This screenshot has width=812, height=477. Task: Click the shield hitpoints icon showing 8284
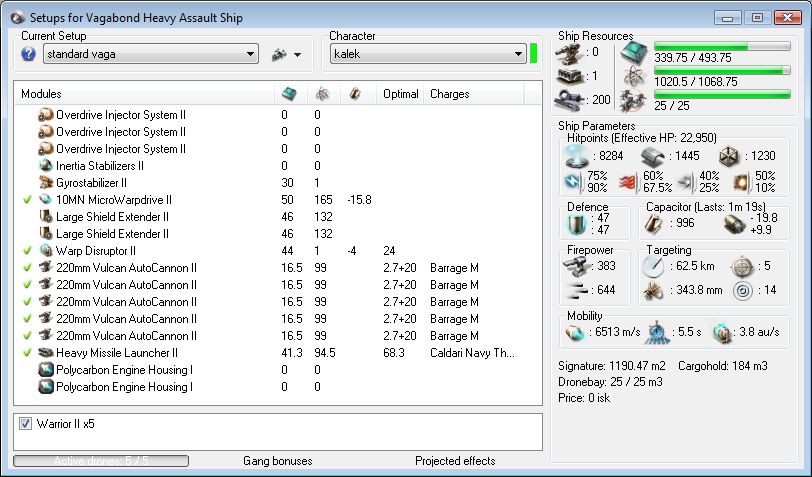577,156
